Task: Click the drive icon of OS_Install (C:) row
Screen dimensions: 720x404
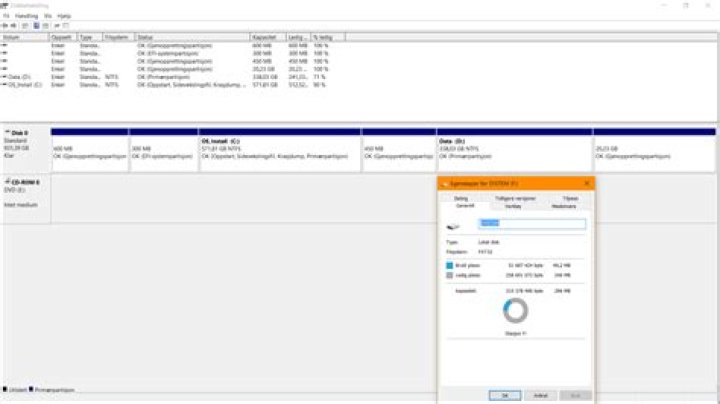Action: [4, 84]
